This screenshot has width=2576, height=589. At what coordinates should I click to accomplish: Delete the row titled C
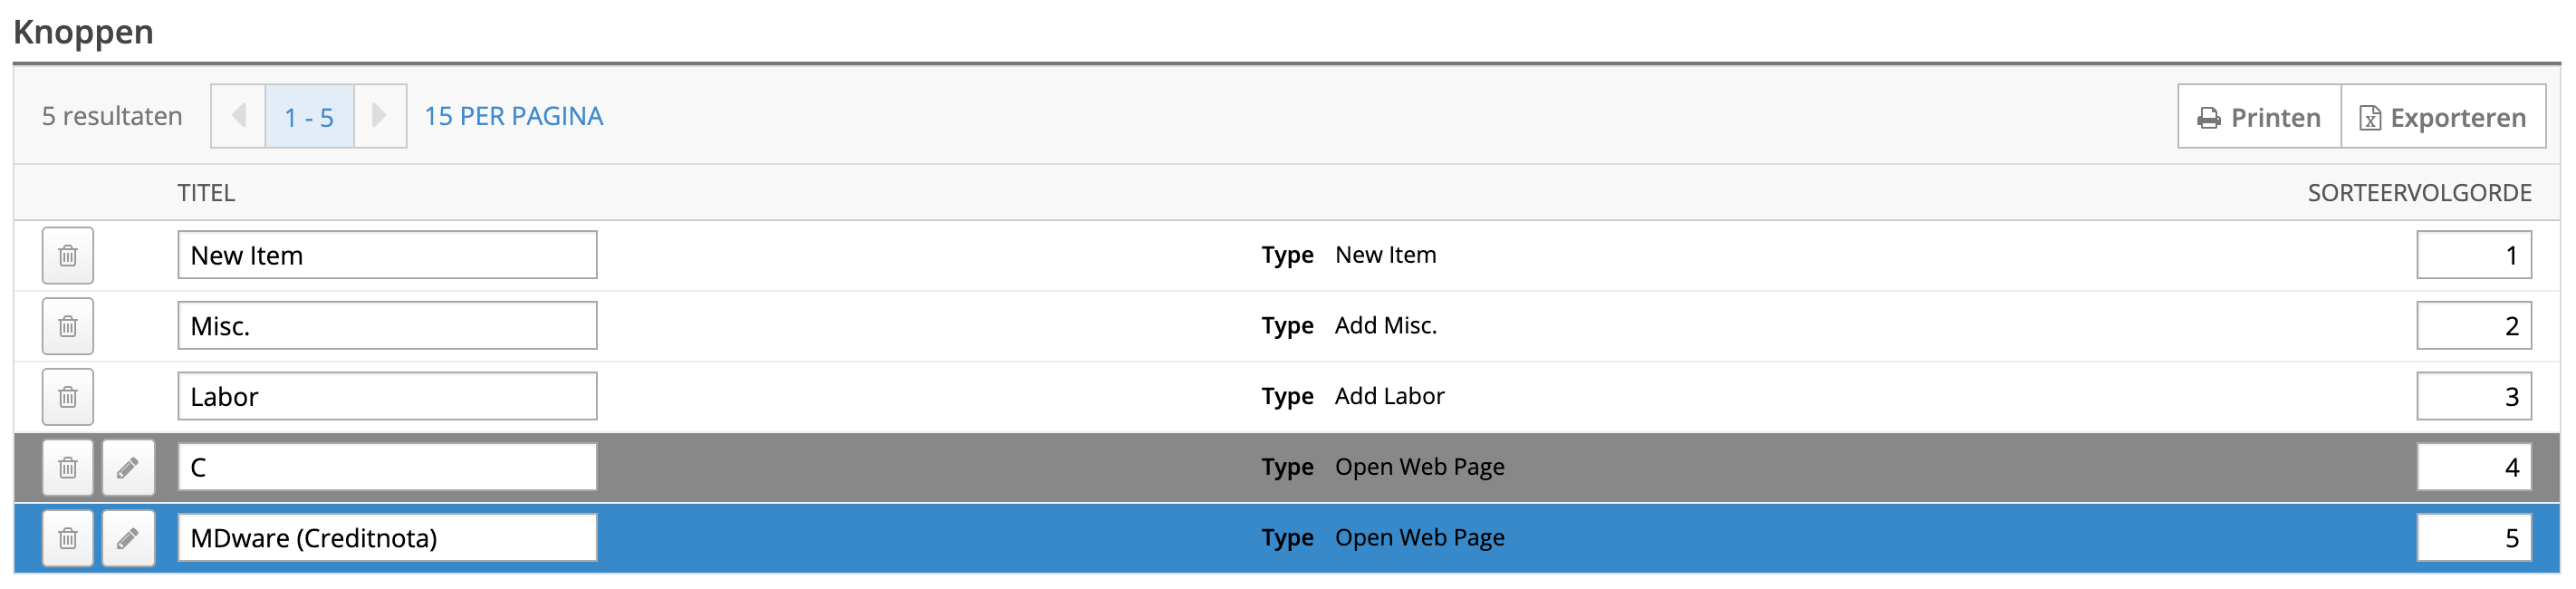68,467
